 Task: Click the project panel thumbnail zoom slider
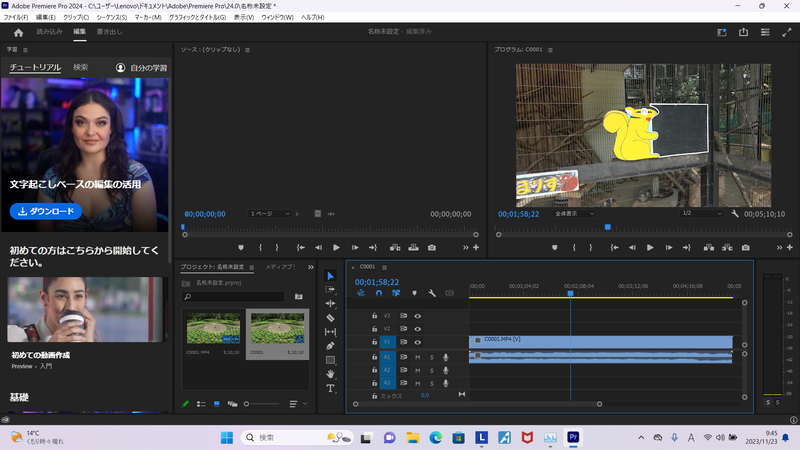click(x=247, y=404)
